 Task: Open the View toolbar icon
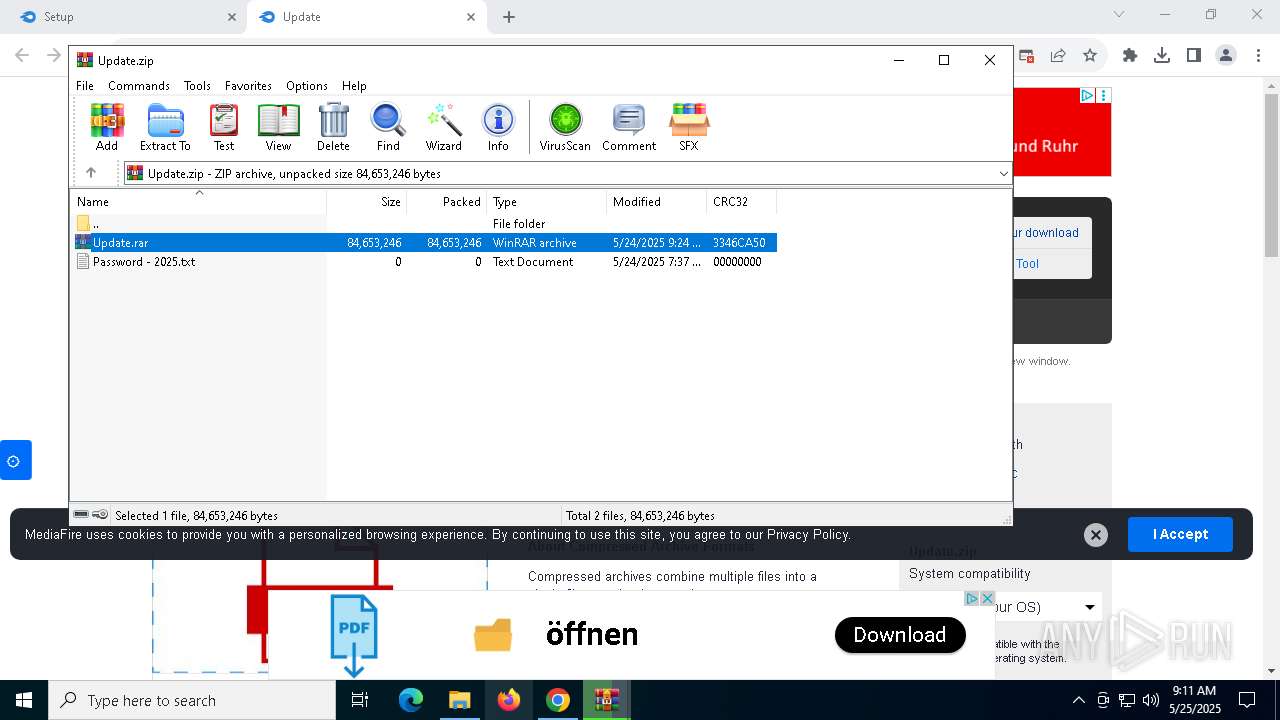[278, 127]
